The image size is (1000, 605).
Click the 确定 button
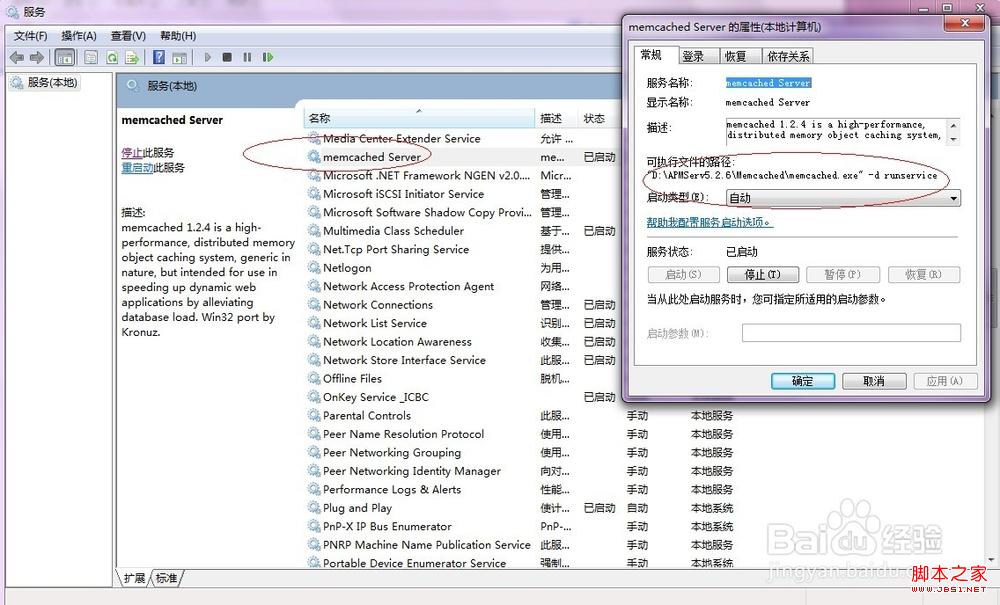(x=802, y=381)
